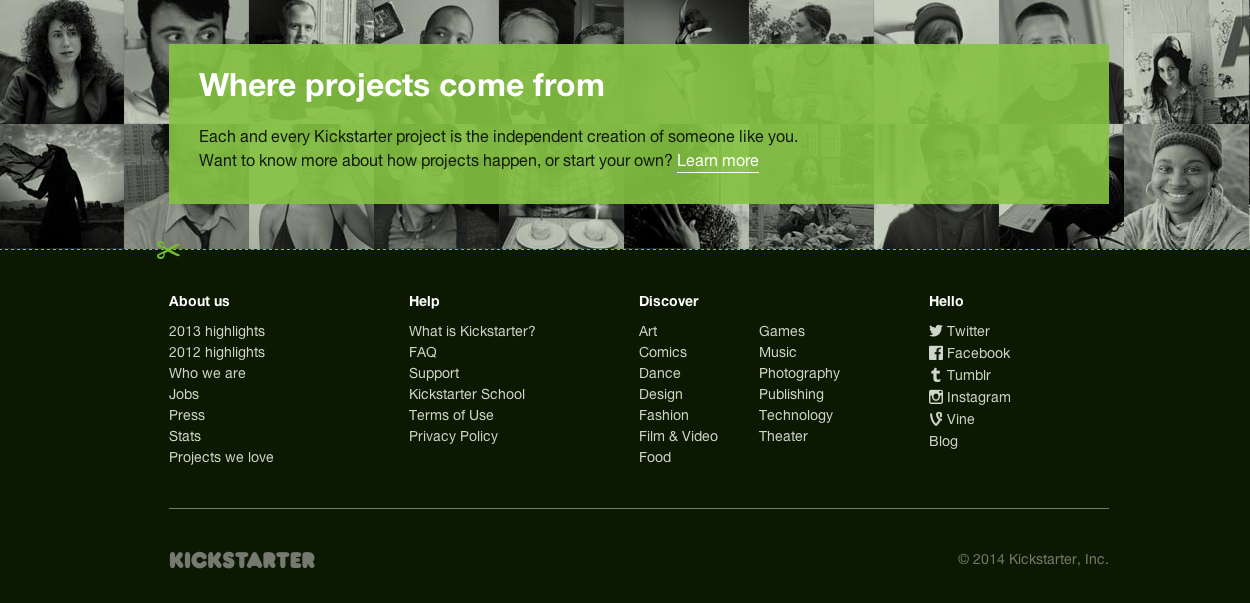Viewport: 1250px width, 603px height.
Task: Select the Technology category
Action: (x=795, y=415)
